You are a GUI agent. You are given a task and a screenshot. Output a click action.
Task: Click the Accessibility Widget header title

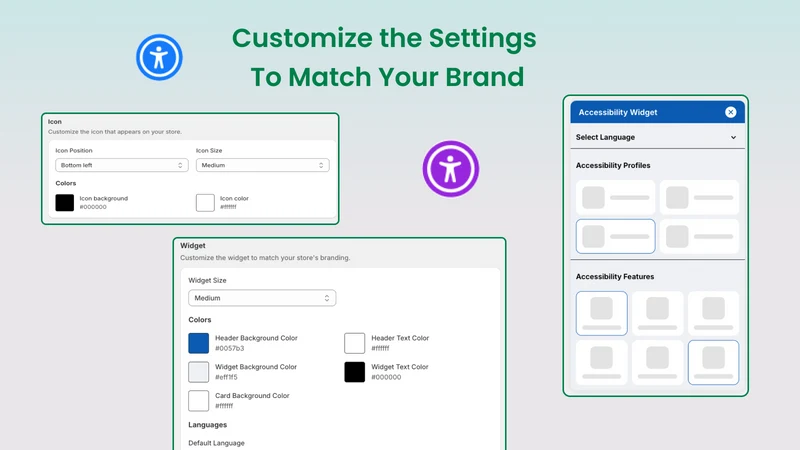tap(617, 112)
